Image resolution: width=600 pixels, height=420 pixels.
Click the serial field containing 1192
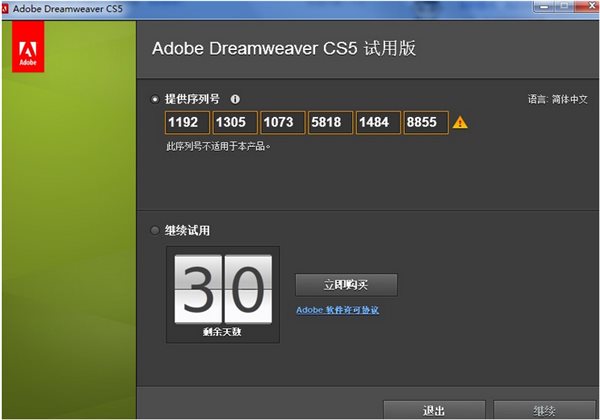[187, 122]
